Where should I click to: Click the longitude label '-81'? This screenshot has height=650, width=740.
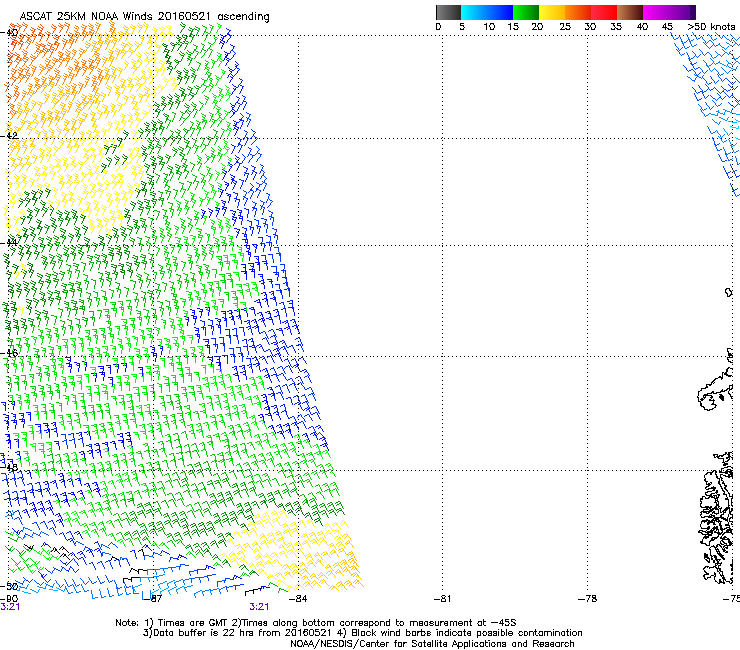tap(442, 599)
